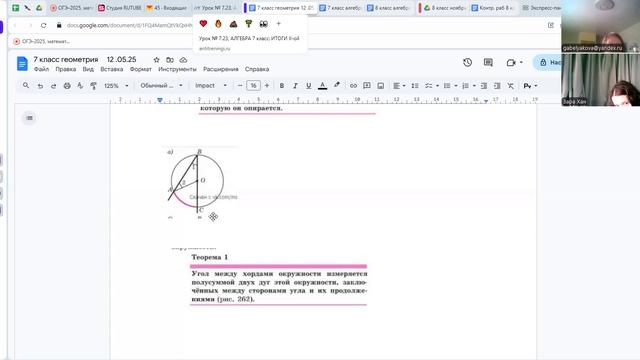Print the document using printer icon

tap(67, 86)
